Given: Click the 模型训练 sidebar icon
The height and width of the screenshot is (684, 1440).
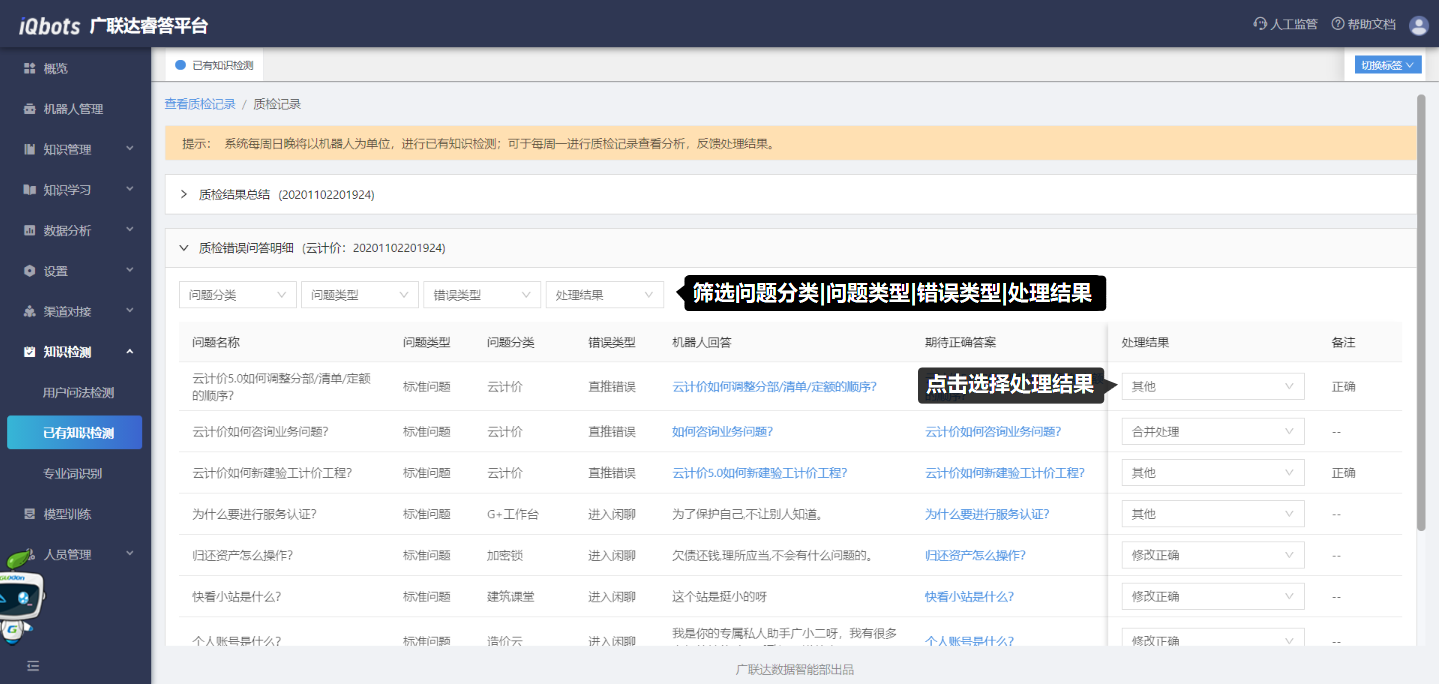Looking at the screenshot, I should [x=30, y=514].
